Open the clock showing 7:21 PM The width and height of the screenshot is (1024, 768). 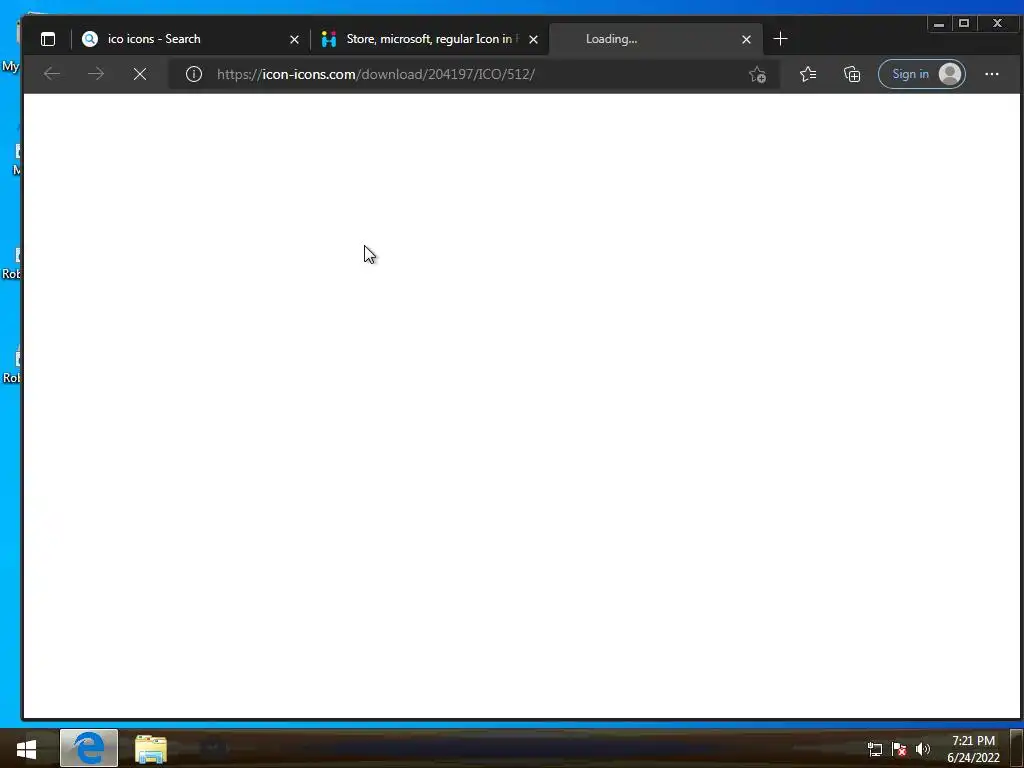click(x=973, y=749)
